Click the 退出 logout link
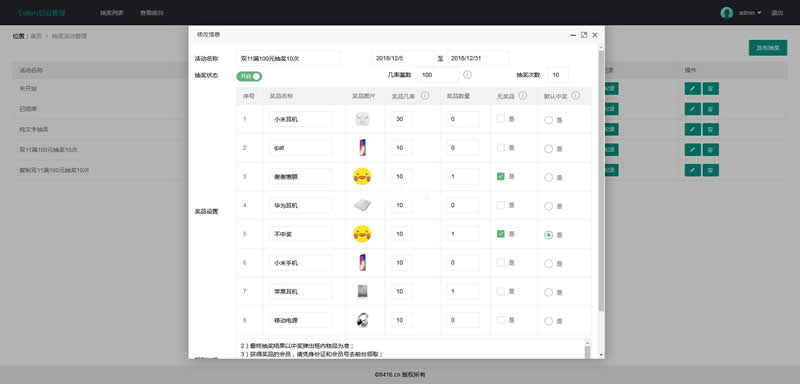 coord(777,13)
